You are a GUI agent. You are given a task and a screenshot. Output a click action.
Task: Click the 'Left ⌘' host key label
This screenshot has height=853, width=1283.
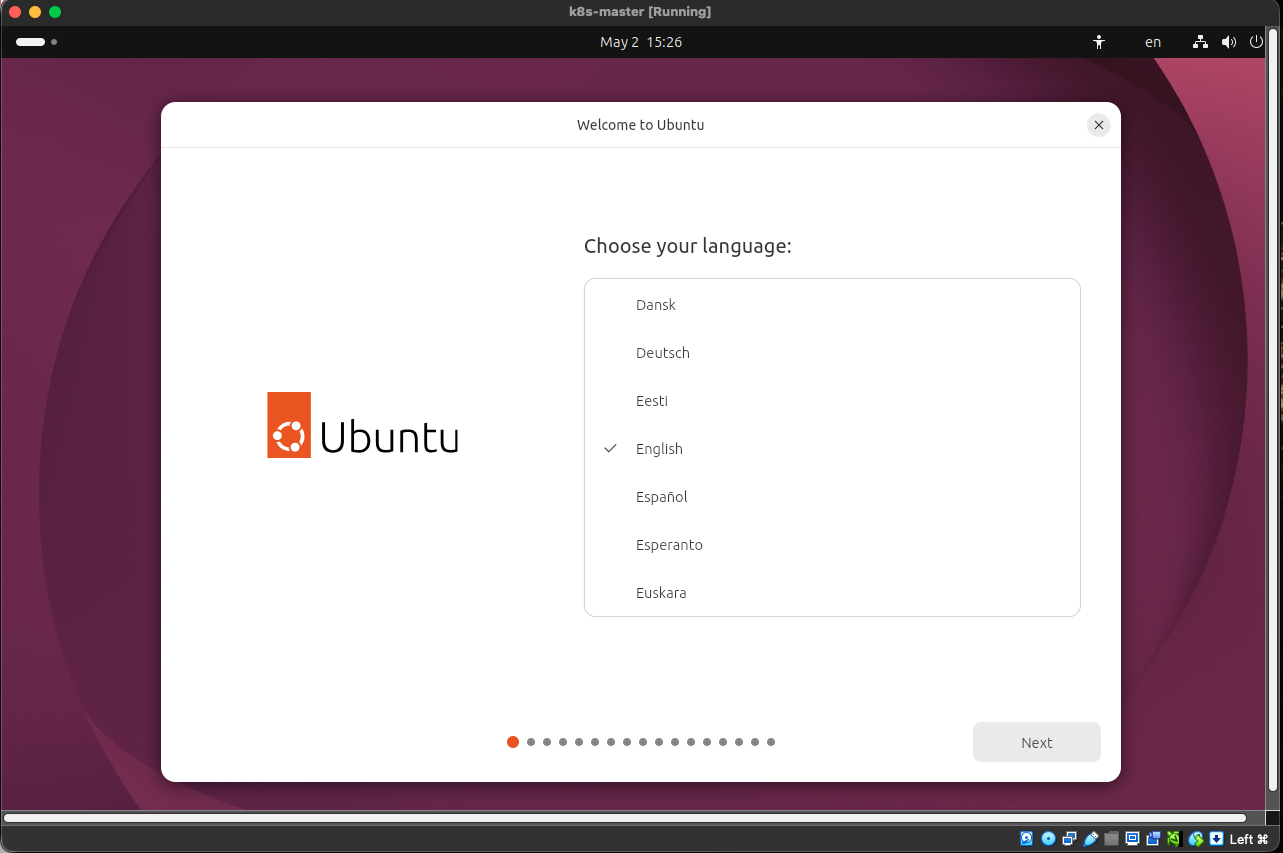(x=1249, y=839)
